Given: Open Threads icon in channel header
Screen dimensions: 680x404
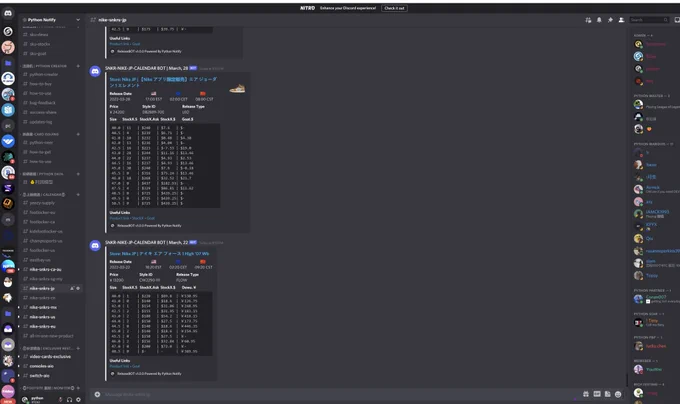Looking at the screenshot, I should 588,20.
